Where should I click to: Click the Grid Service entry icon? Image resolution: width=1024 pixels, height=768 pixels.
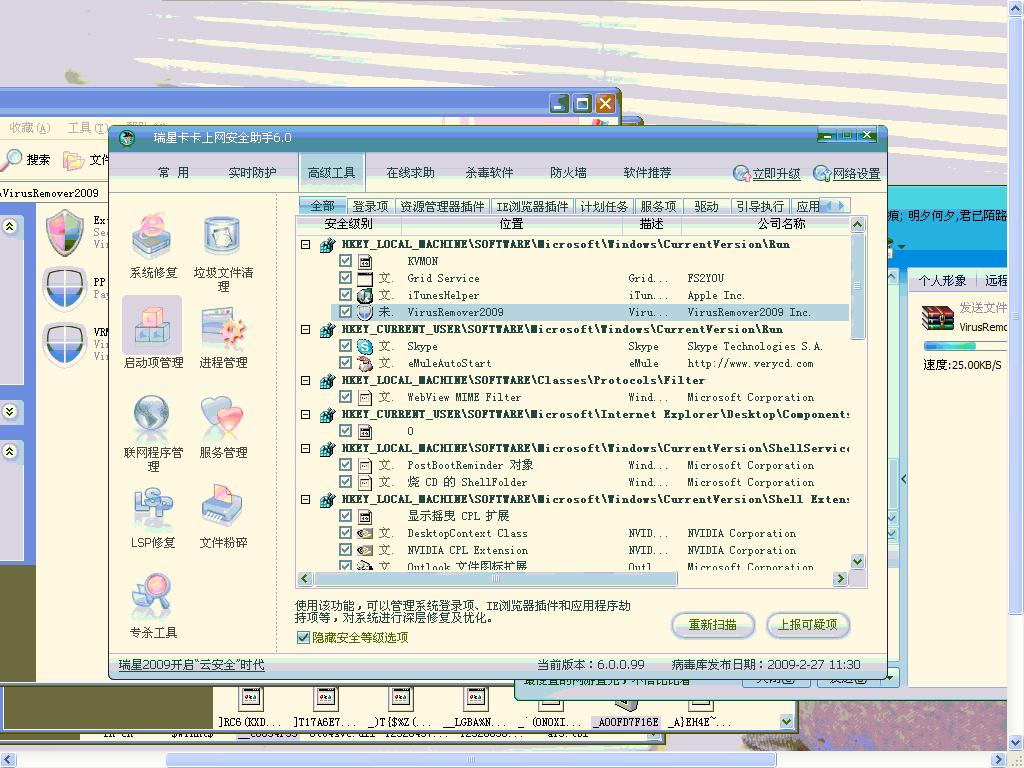coord(365,278)
